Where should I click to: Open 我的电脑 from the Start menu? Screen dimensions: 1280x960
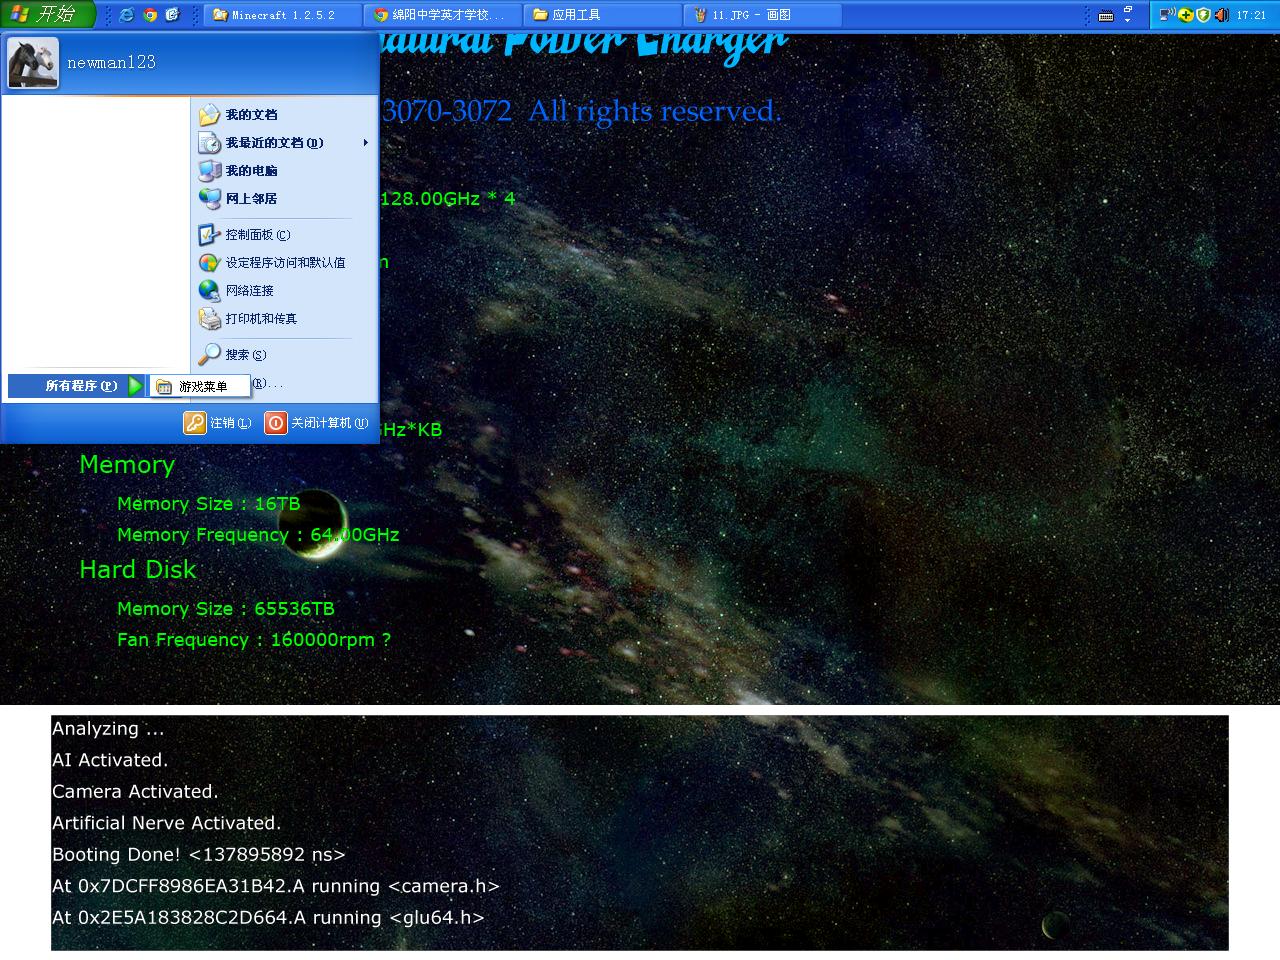(238, 171)
